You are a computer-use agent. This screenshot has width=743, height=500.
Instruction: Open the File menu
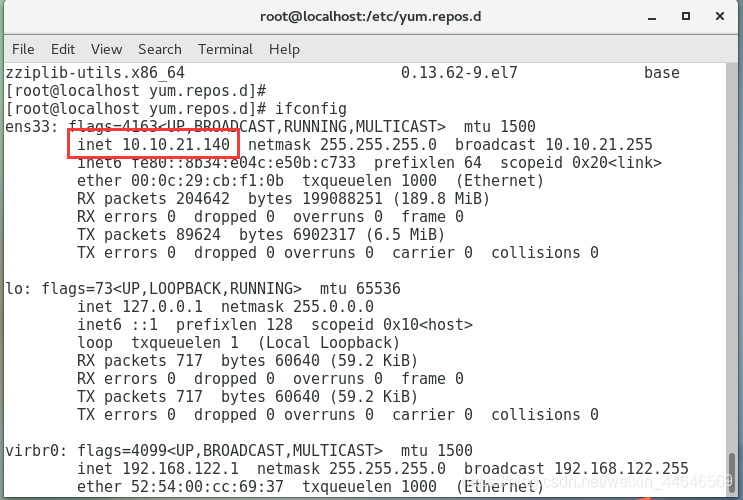pyautogui.click(x=23, y=49)
